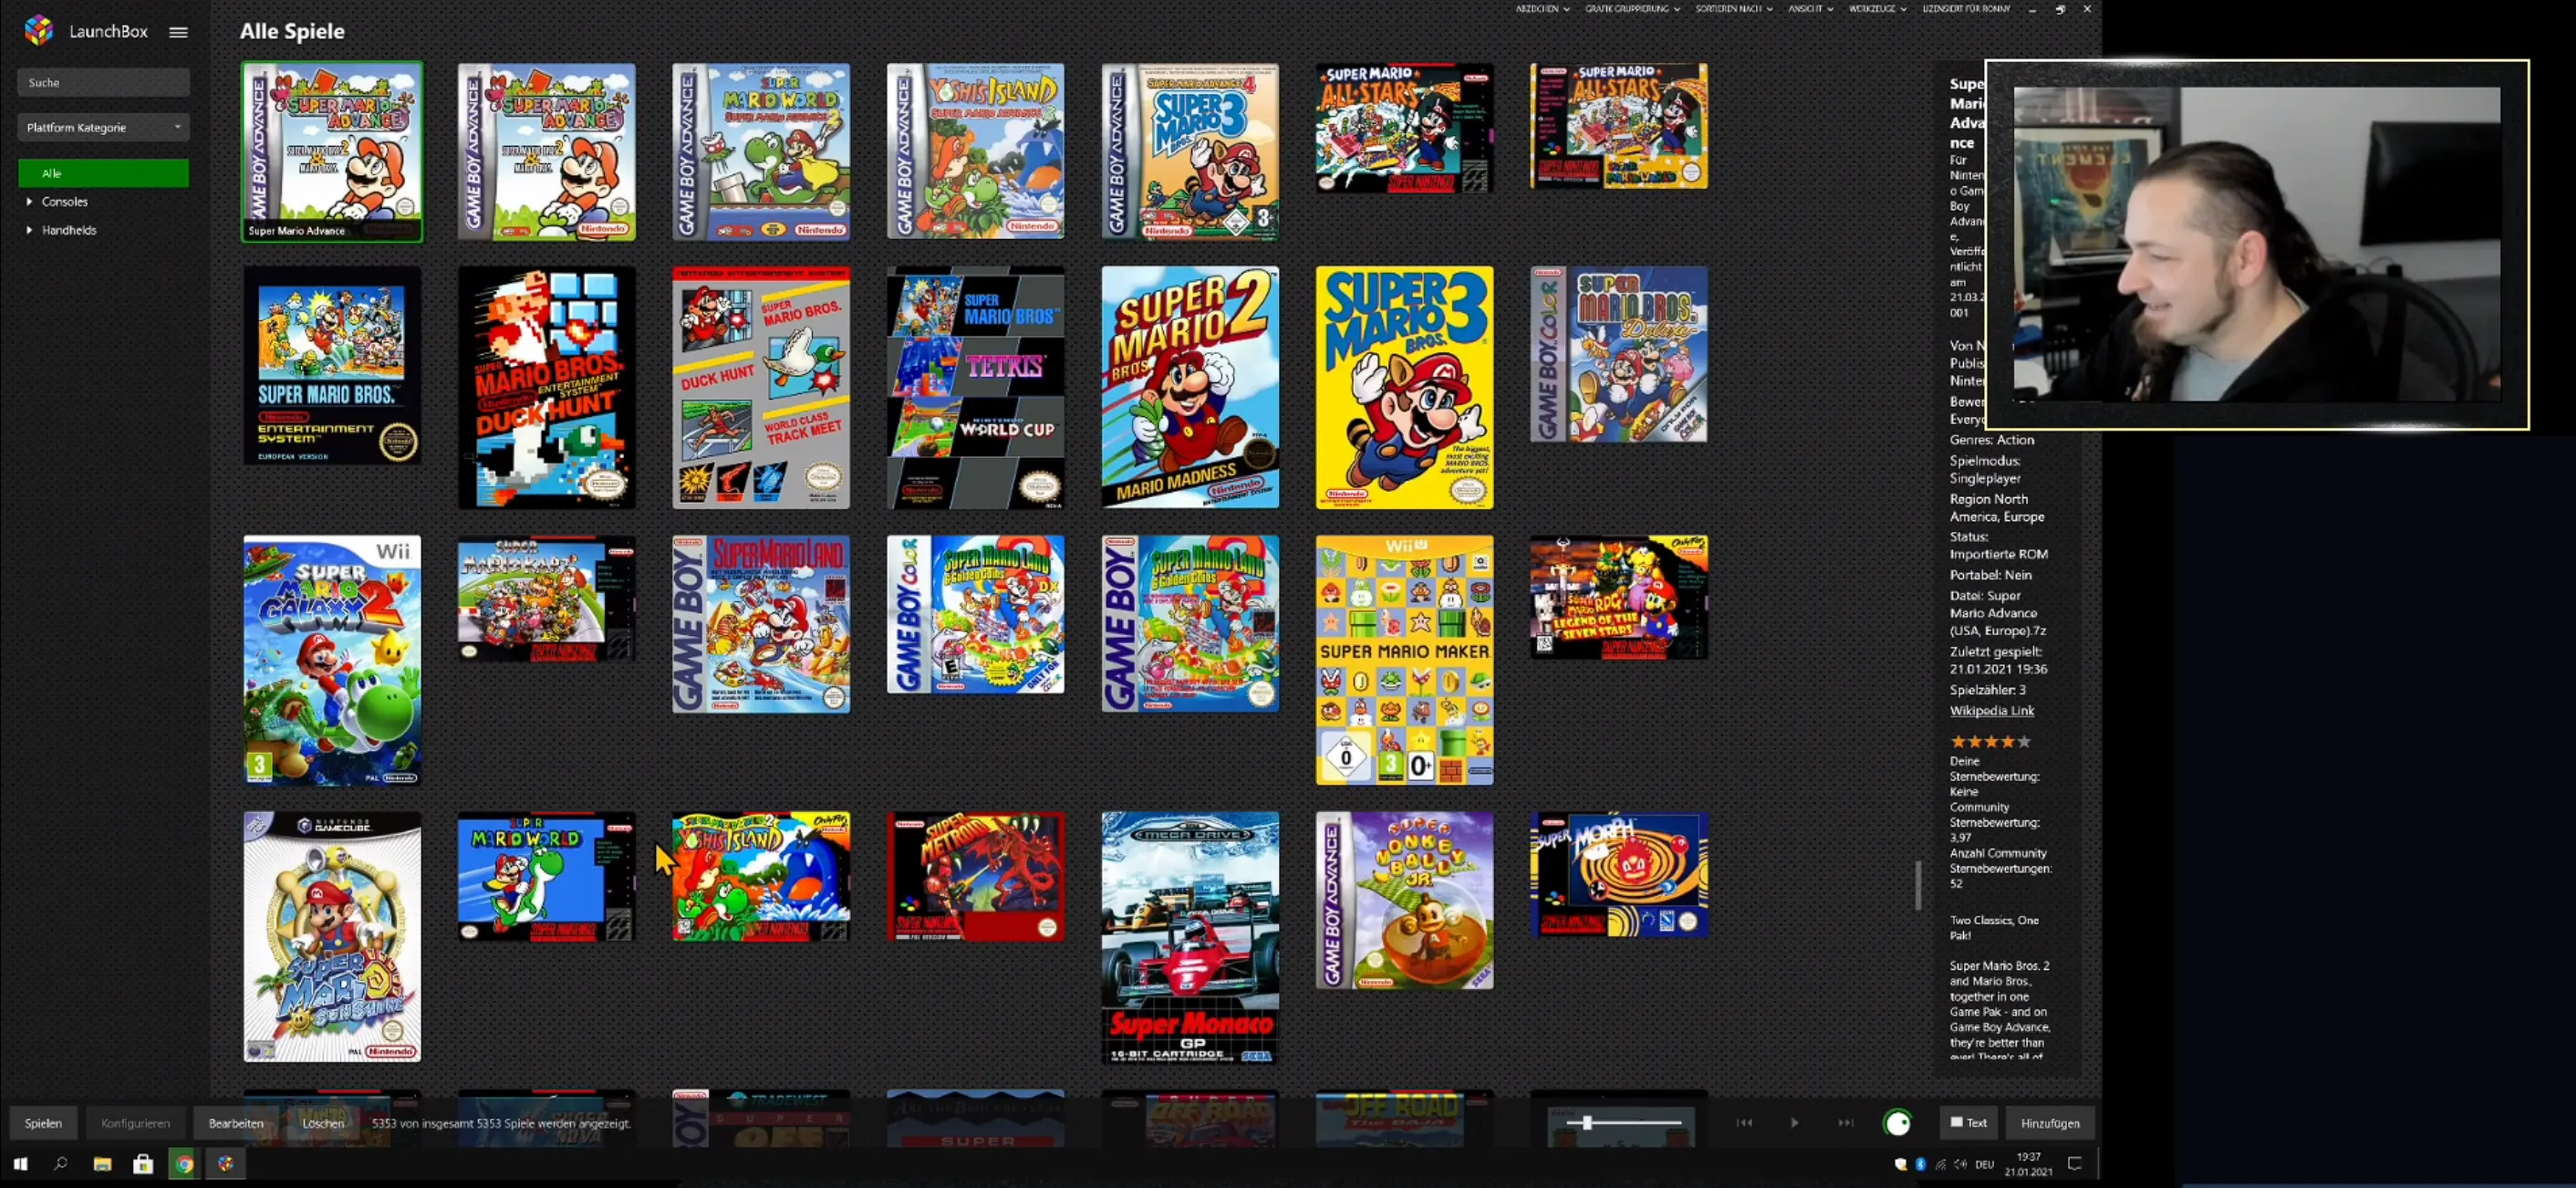Select the Super Mario Kart cover

click(x=546, y=598)
